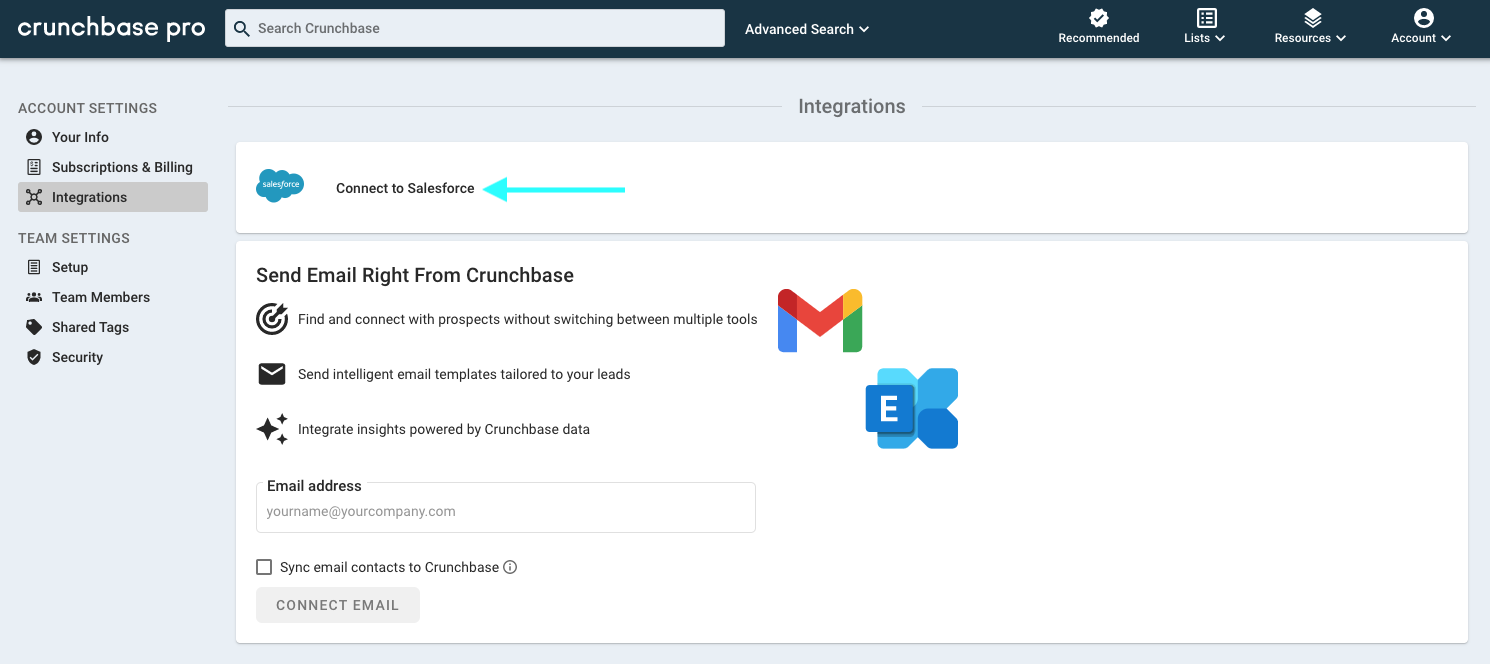Open the Advanced Search dropdown
The image size is (1490, 664).
(806, 29)
